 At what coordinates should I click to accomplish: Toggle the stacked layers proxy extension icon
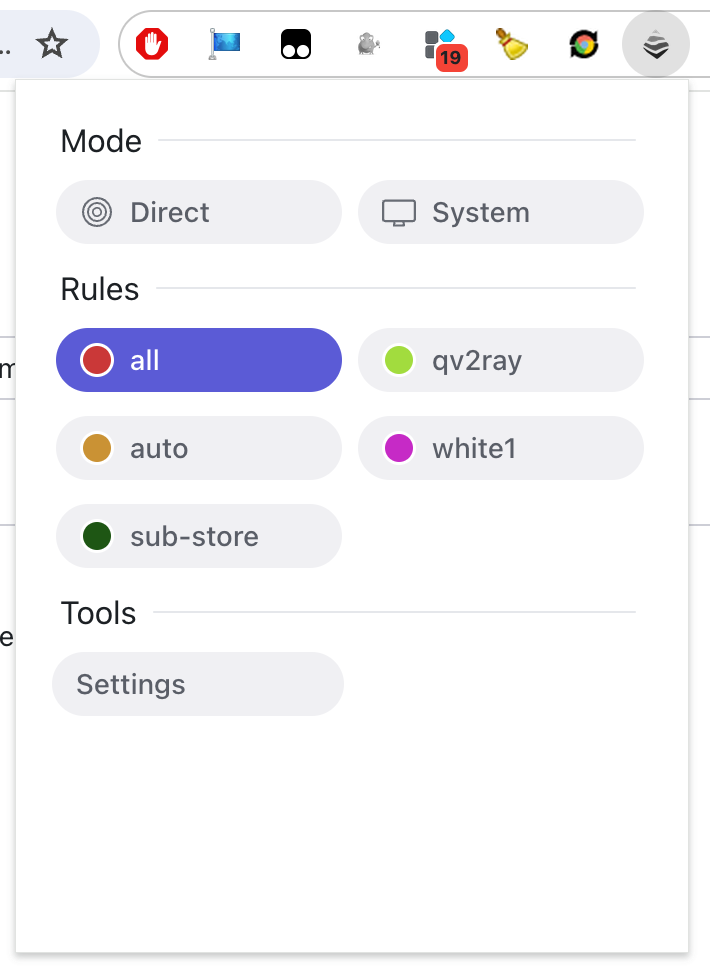click(x=655, y=44)
